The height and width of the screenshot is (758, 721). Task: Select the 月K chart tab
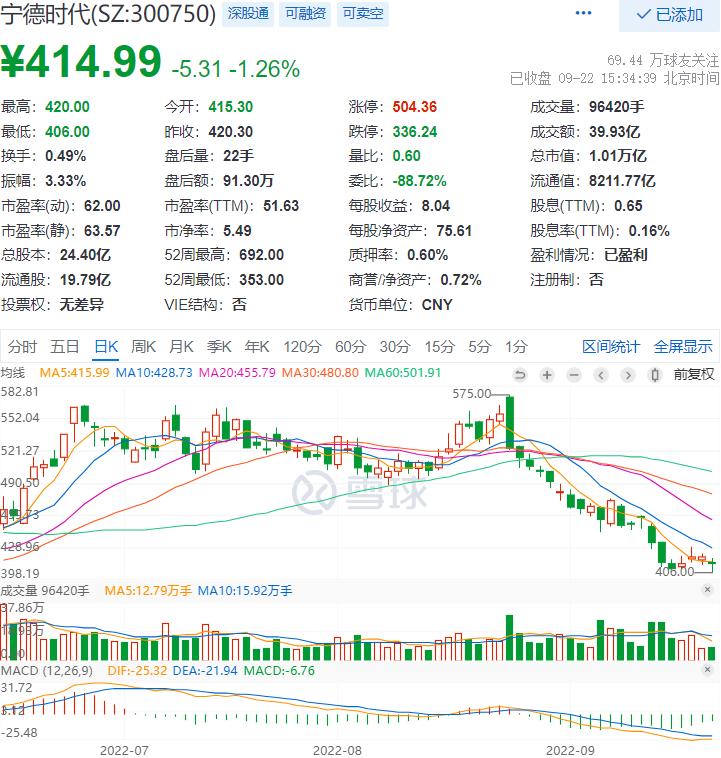pos(181,347)
